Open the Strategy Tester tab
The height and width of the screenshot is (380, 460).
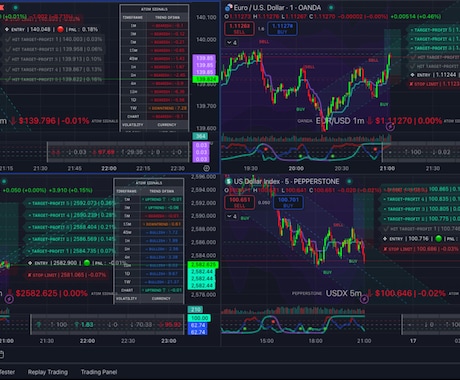[x=7, y=372]
